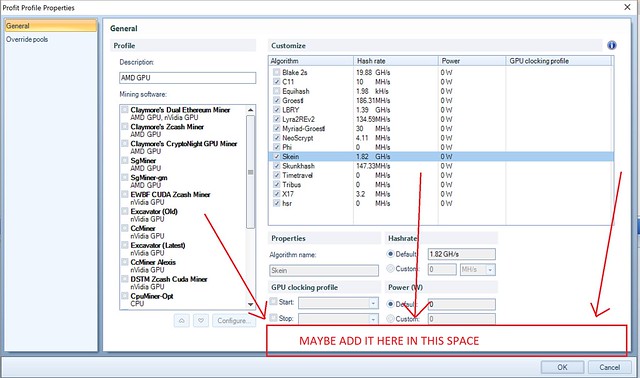Enable Claymore's CryptoNight GPU Miner checkbox
The width and height of the screenshot is (640, 378).
(x=125, y=144)
